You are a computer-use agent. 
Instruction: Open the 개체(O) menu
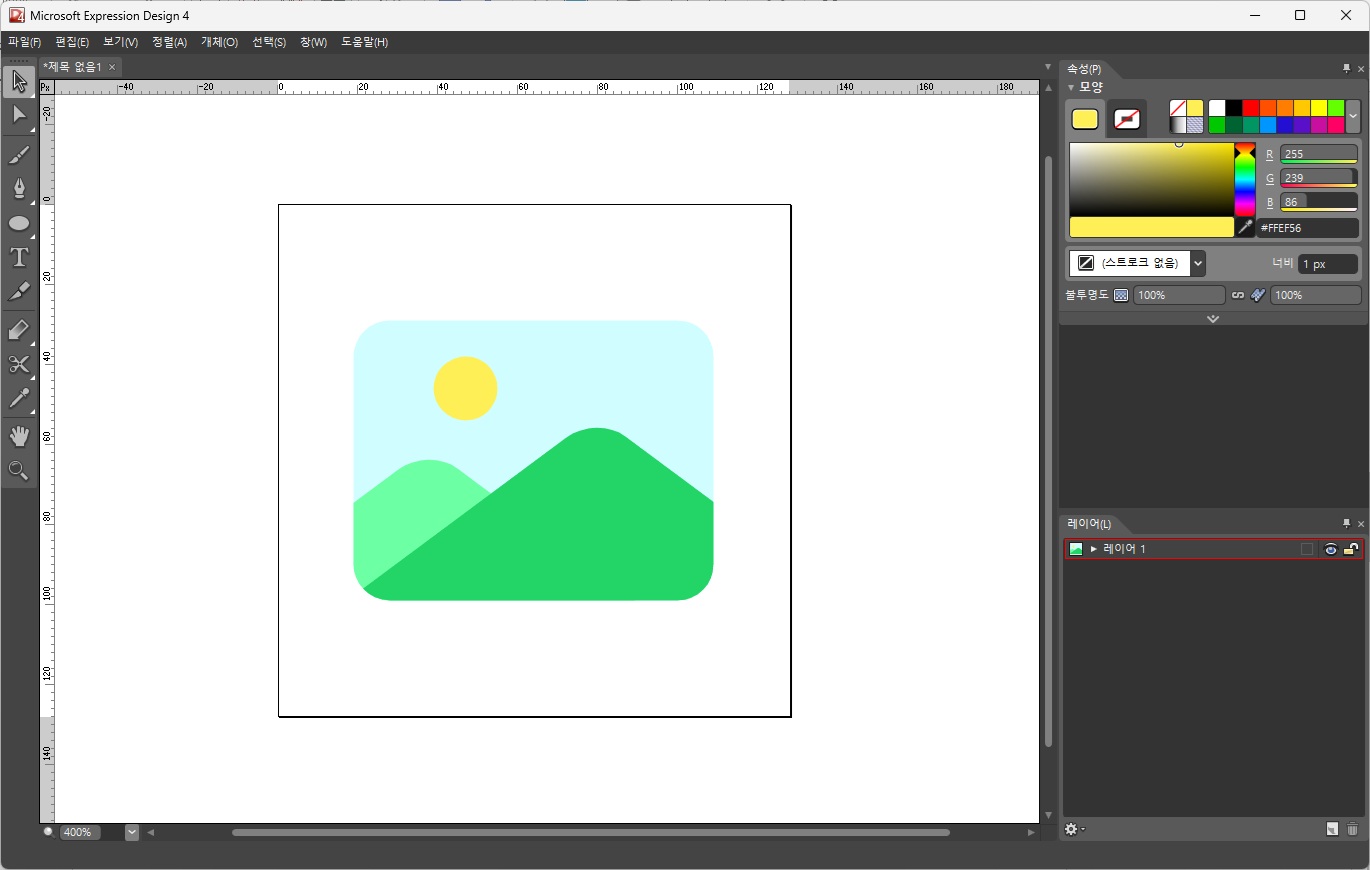(219, 42)
